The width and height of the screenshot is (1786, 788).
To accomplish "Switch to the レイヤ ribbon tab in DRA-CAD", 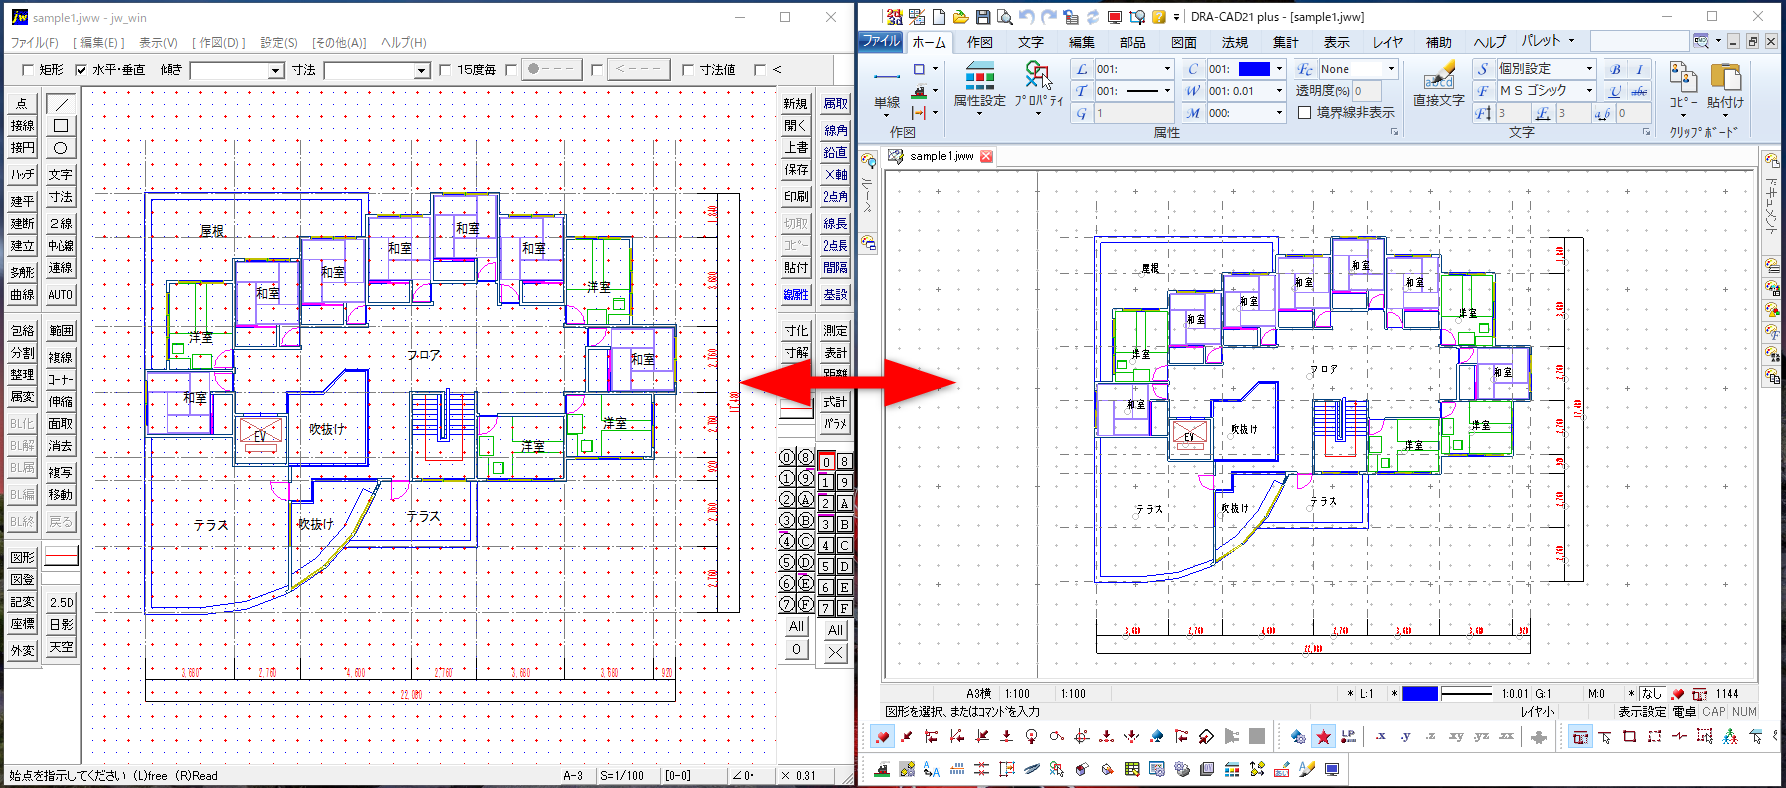I will pyautogui.click(x=1388, y=42).
